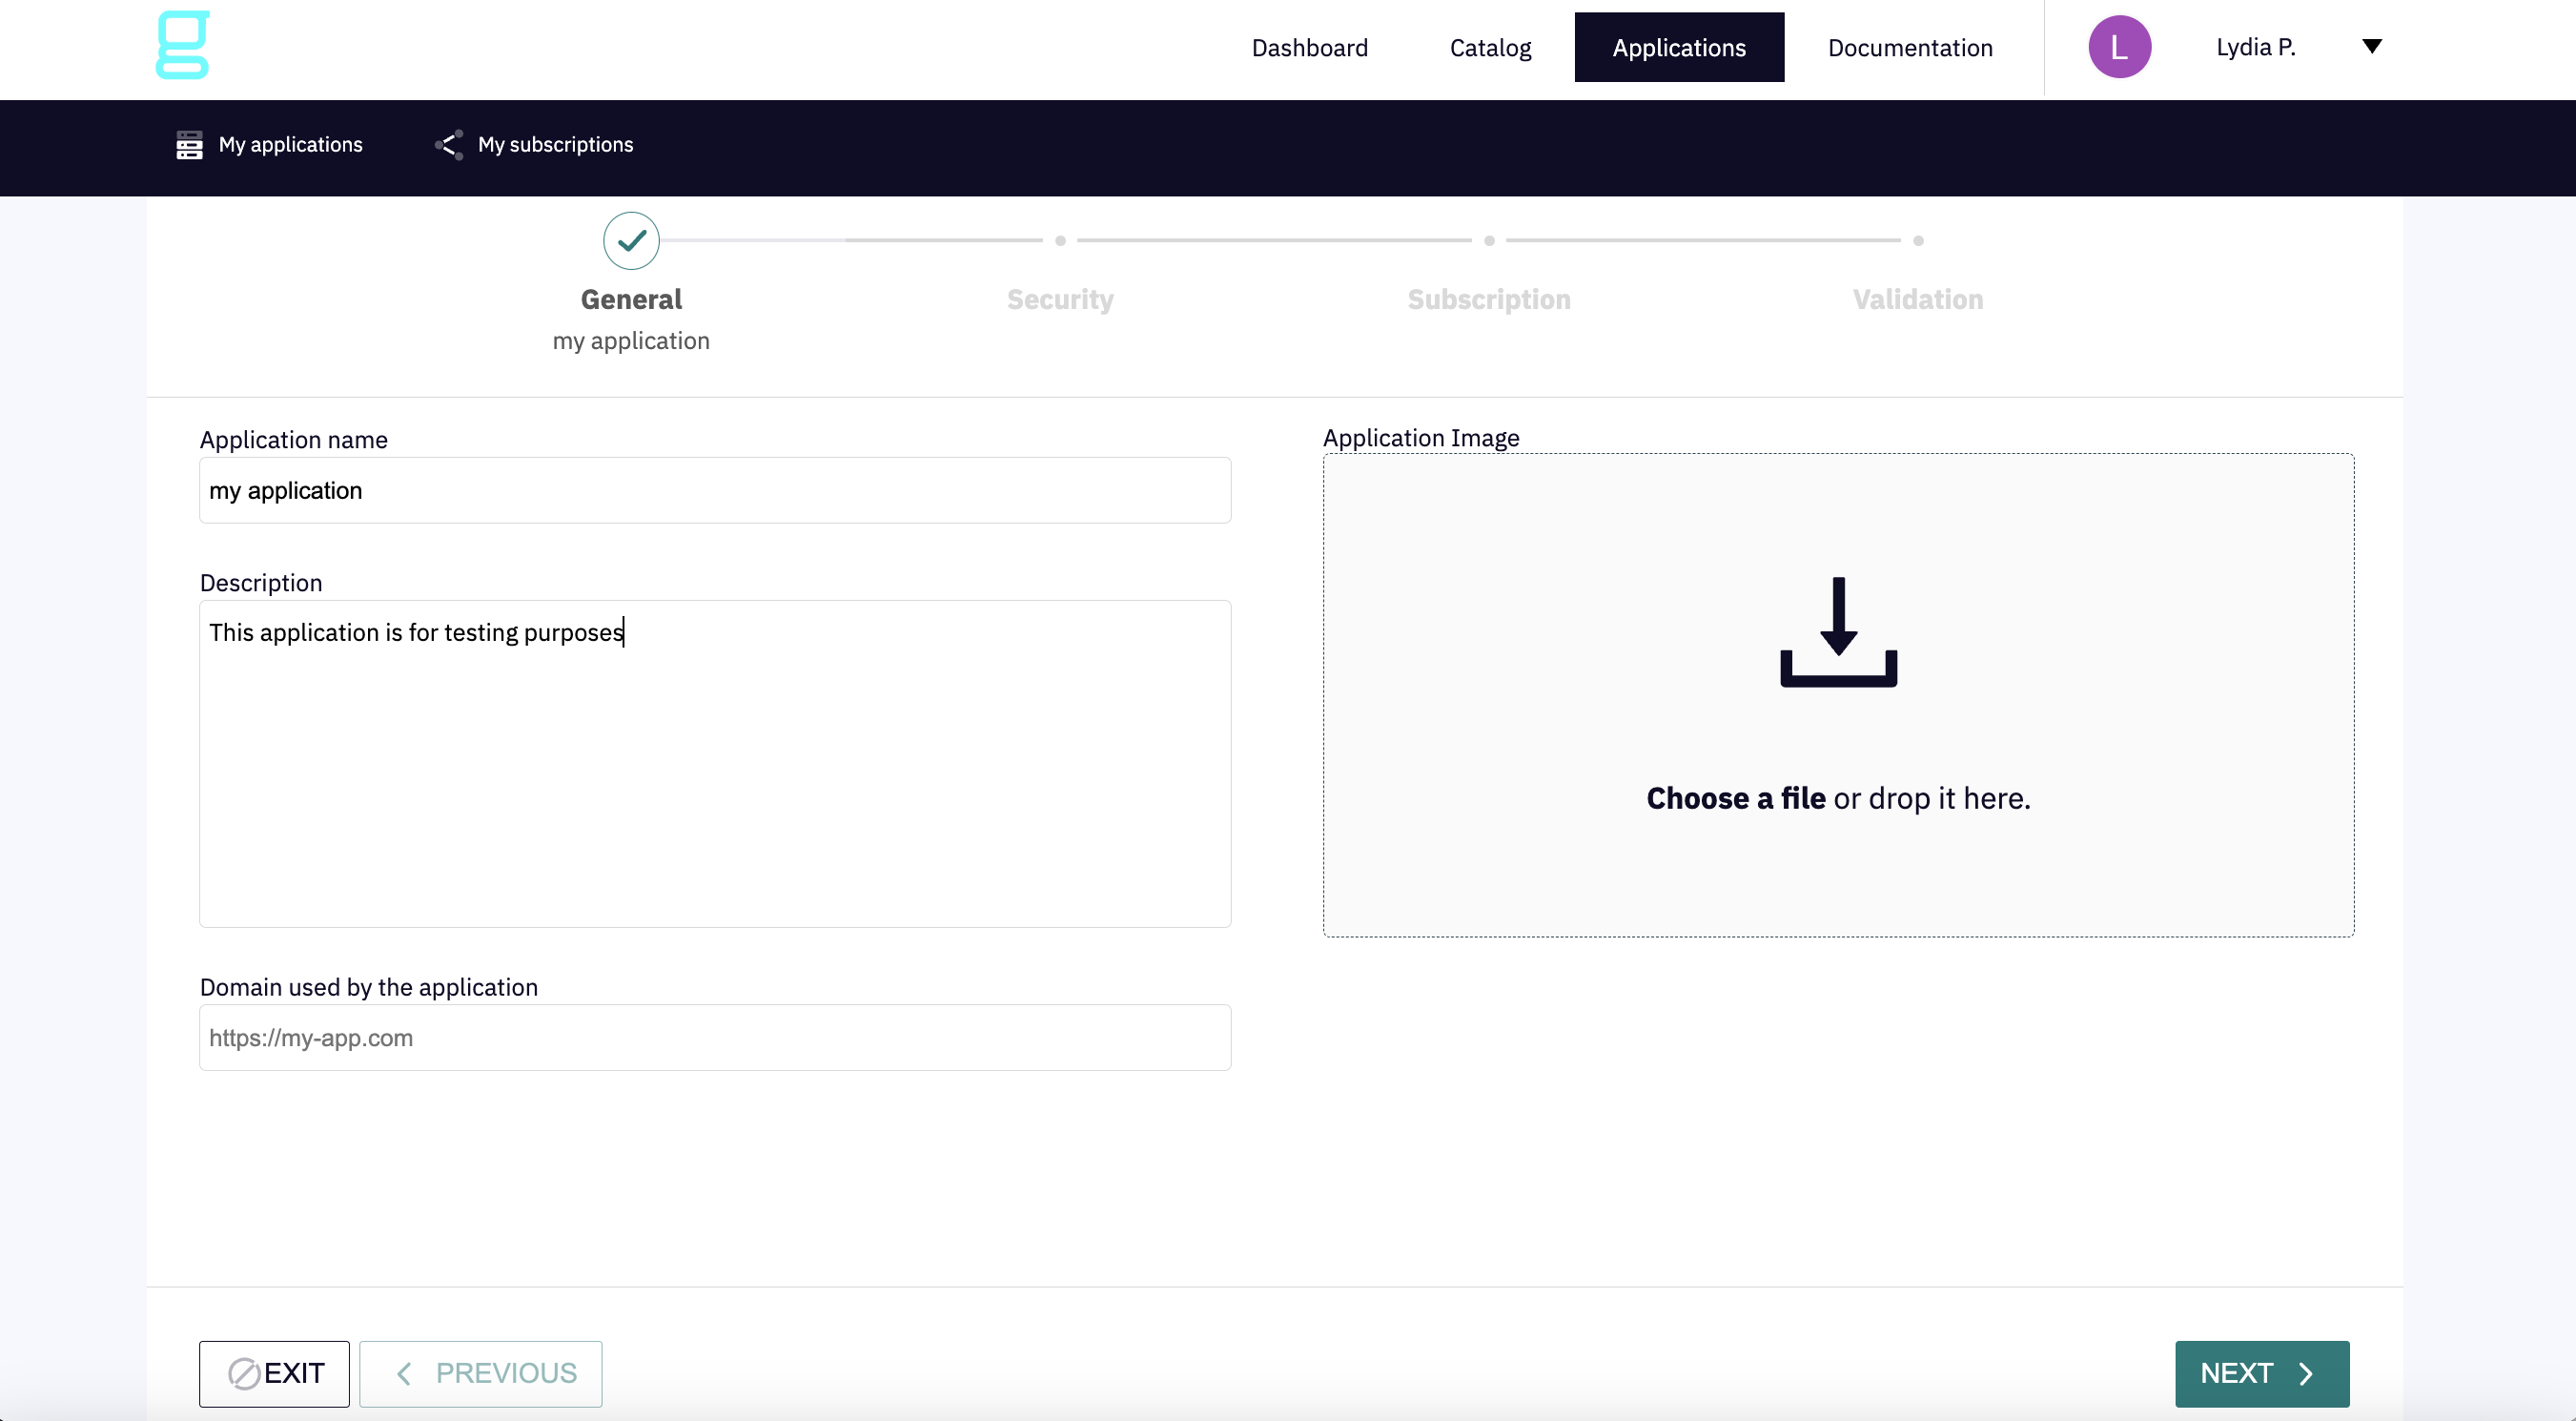This screenshot has height=1421, width=2576.
Task: Go to the Catalog page
Action: coord(1490,48)
